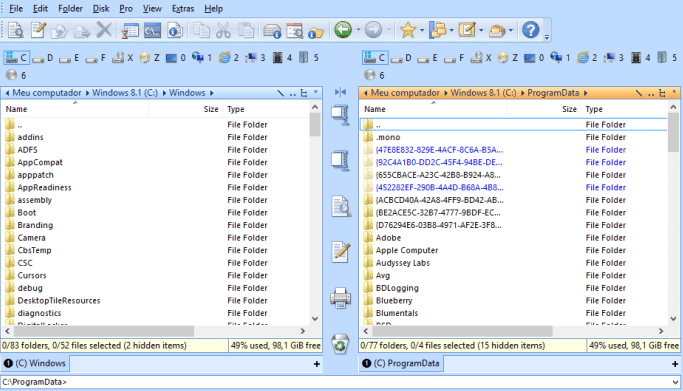
Task: Click right panel horizontal scrollbar right arrow
Action: 661,331
